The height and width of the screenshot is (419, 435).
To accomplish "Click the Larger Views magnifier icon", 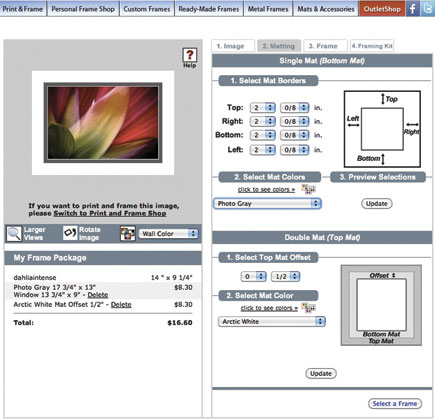I will coord(14,234).
